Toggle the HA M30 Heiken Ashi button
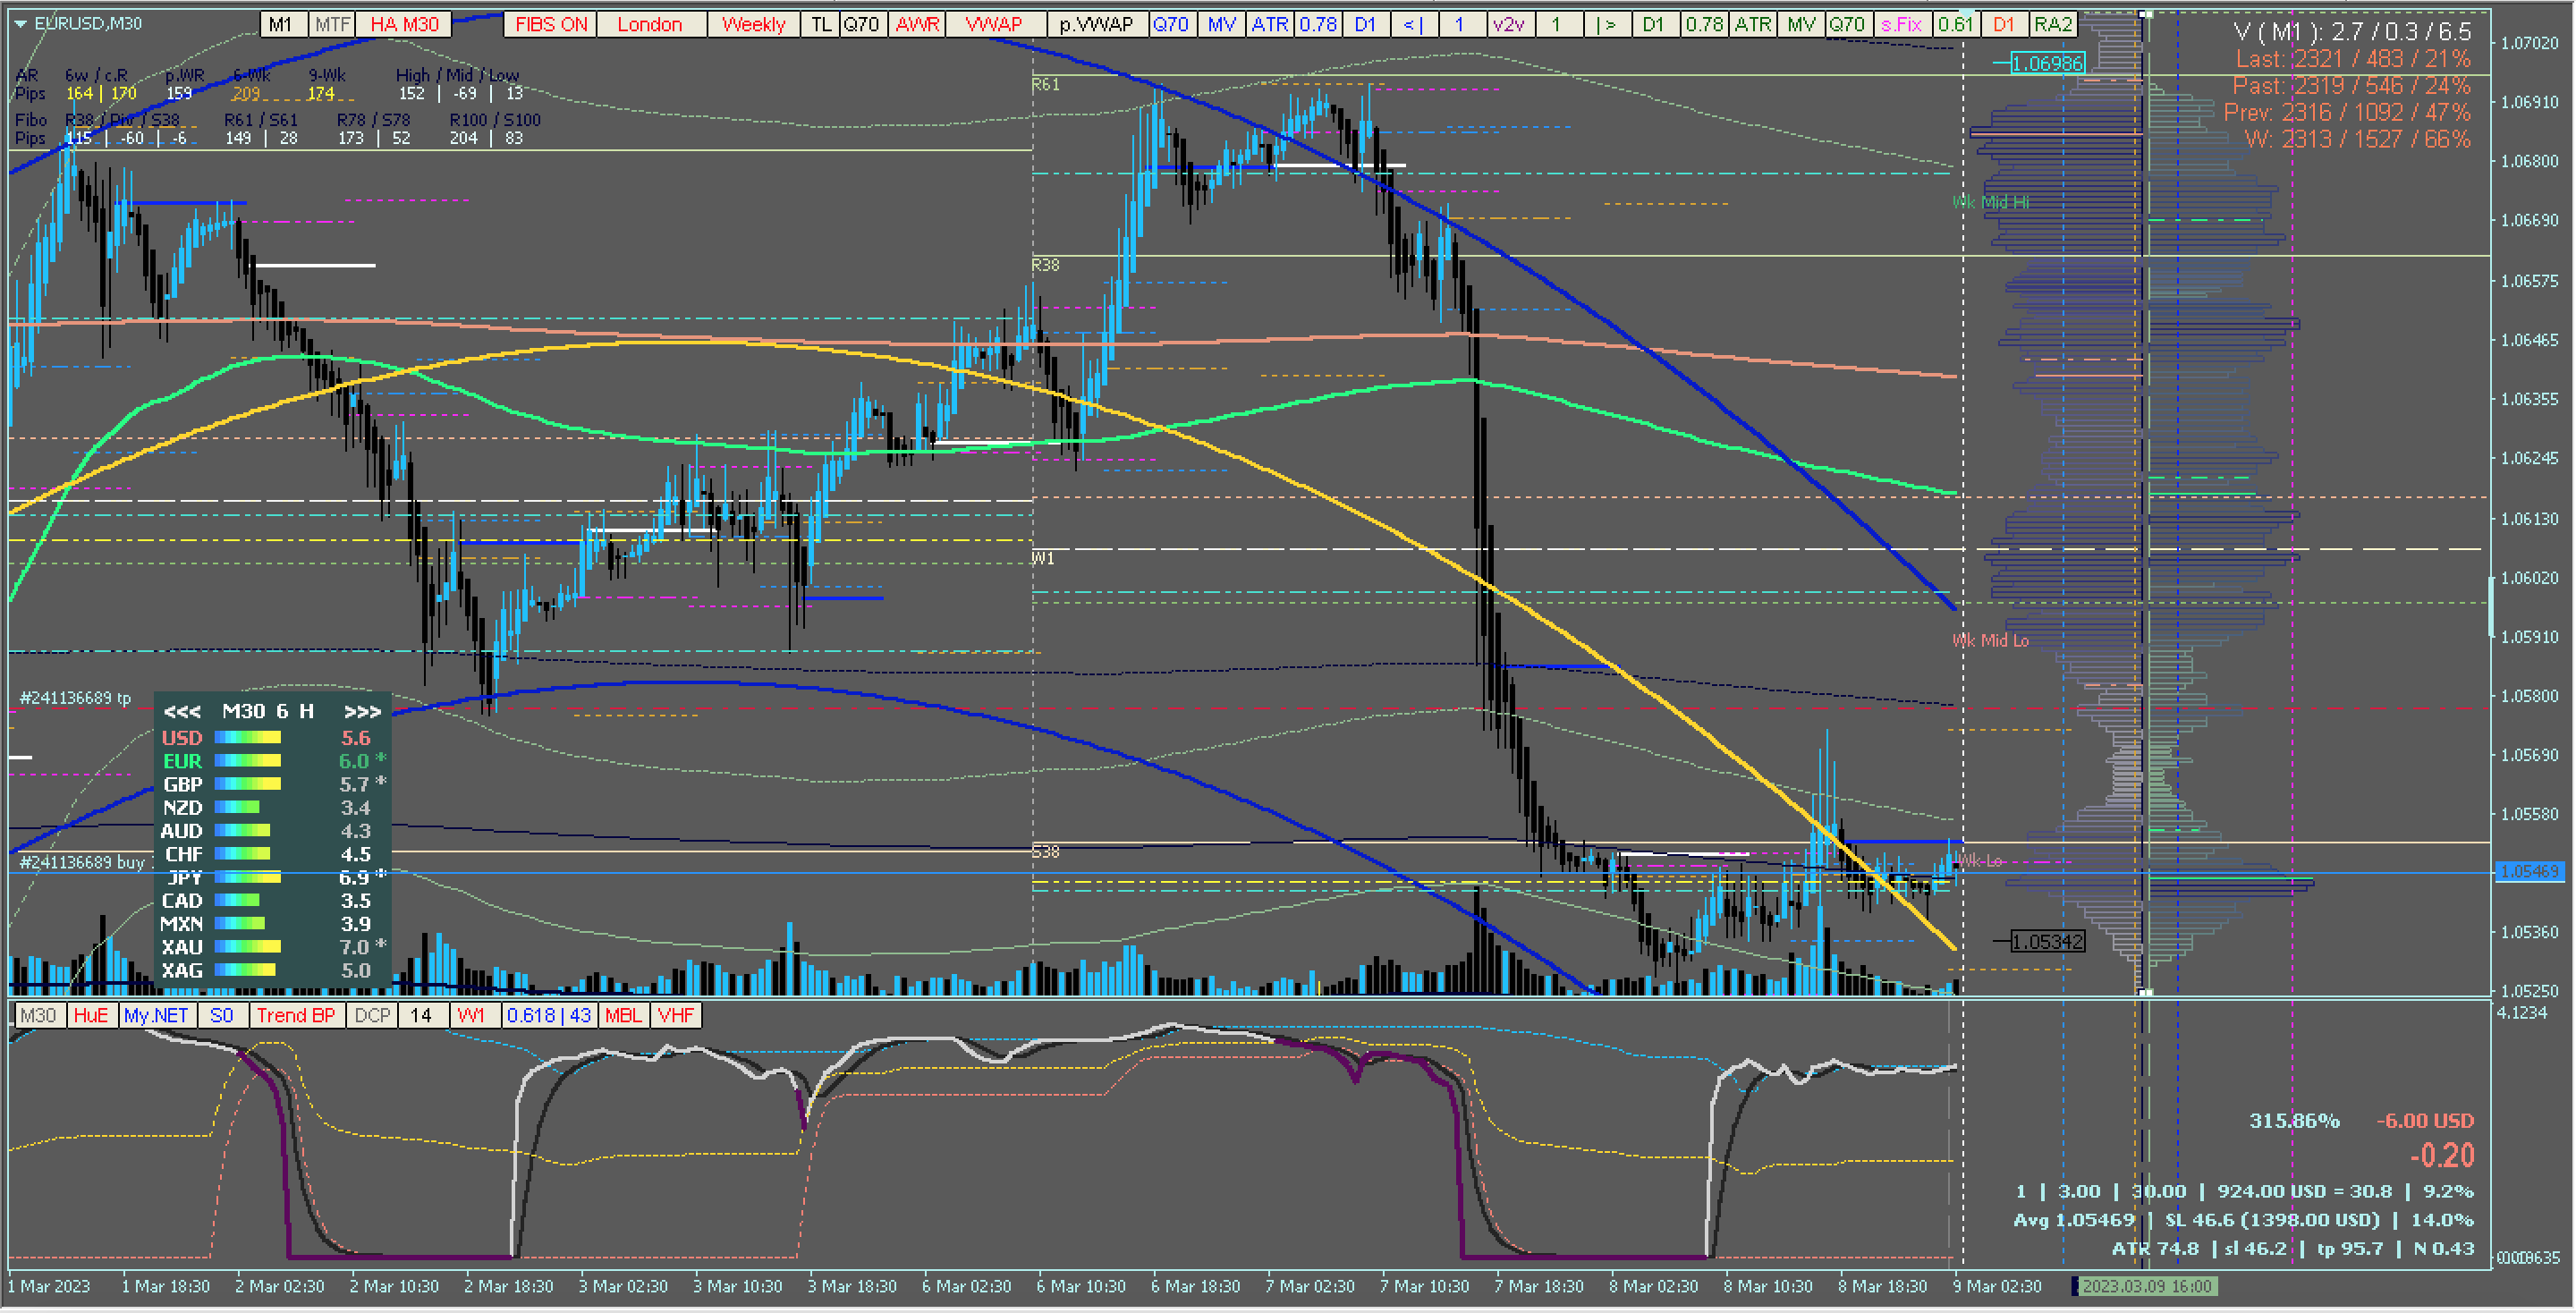The image size is (2576, 1313). coord(404,24)
